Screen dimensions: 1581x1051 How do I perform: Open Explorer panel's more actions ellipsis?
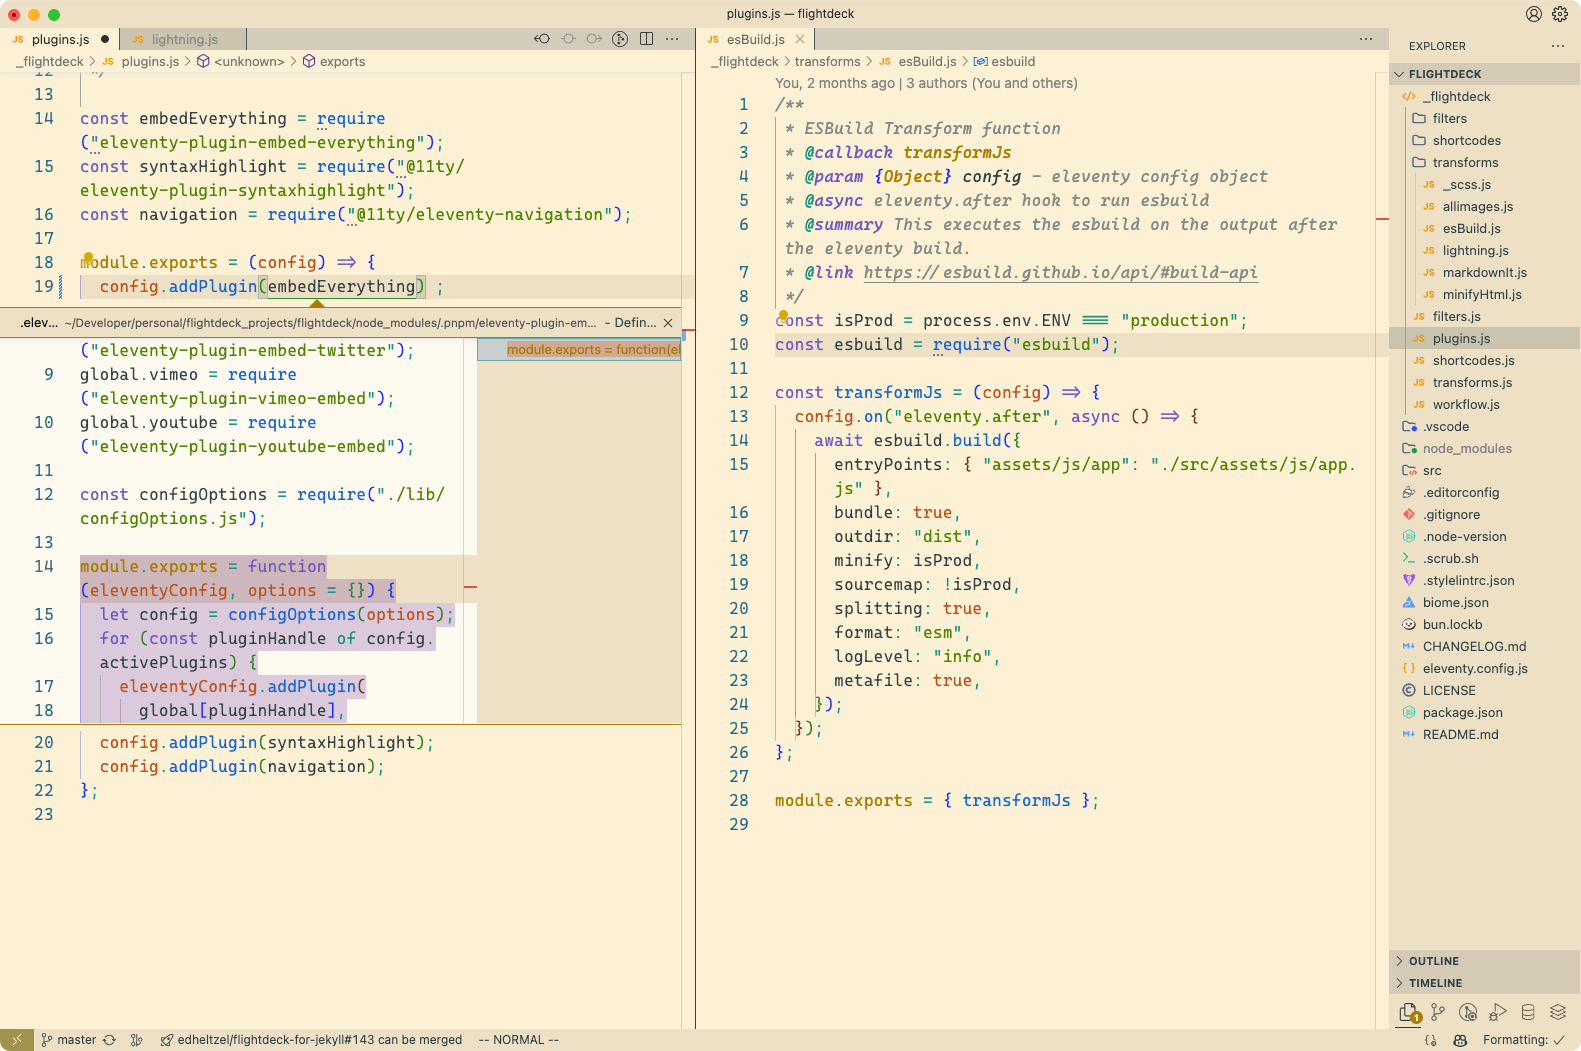coord(1557,46)
